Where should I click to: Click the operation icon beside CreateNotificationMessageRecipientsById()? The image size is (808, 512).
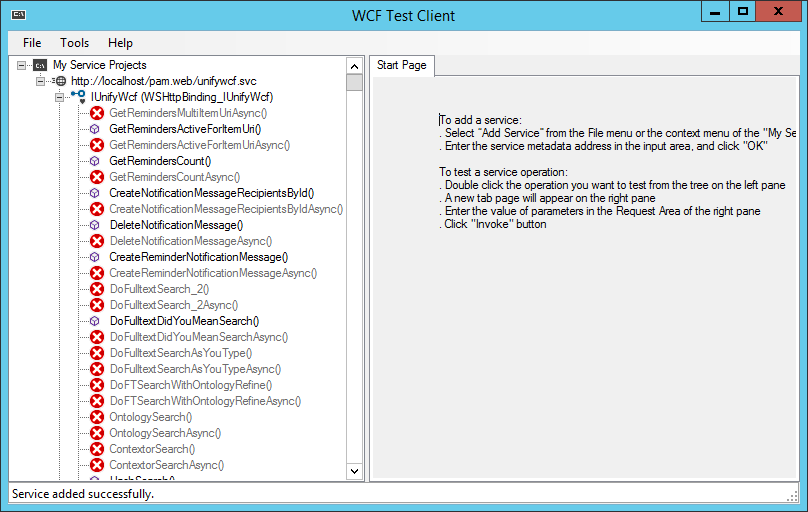pos(95,193)
